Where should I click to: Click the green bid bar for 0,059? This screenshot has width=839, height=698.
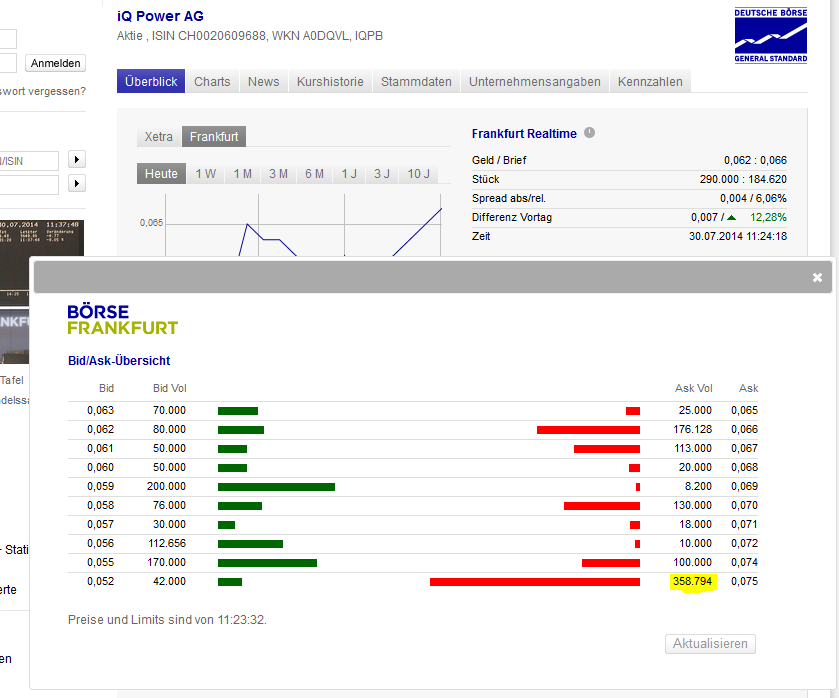[276, 487]
